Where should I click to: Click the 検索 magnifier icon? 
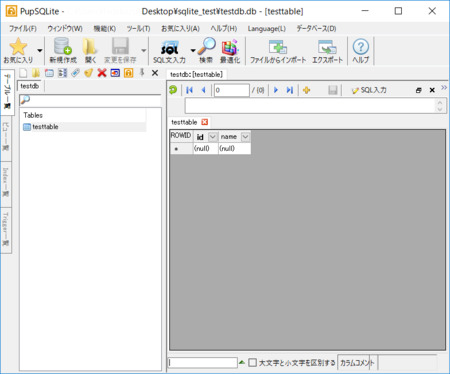click(206, 47)
